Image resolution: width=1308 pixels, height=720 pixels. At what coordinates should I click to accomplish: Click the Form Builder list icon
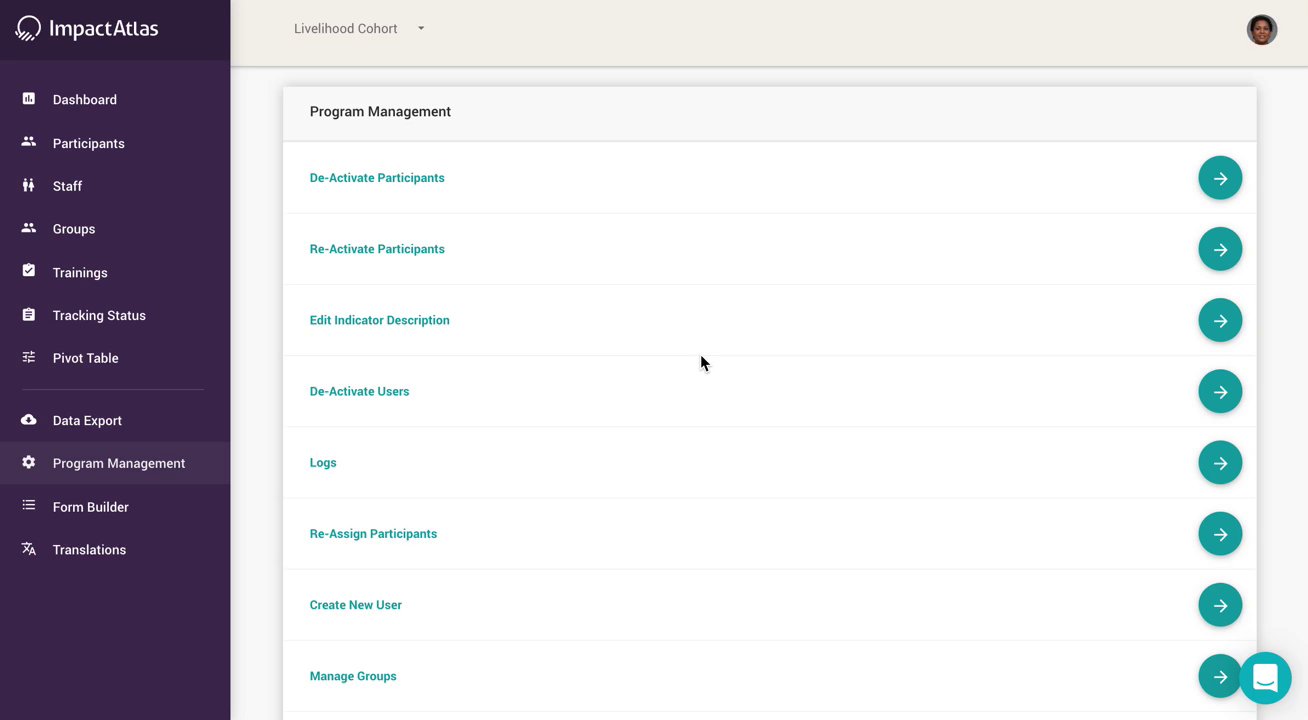click(x=29, y=506)
